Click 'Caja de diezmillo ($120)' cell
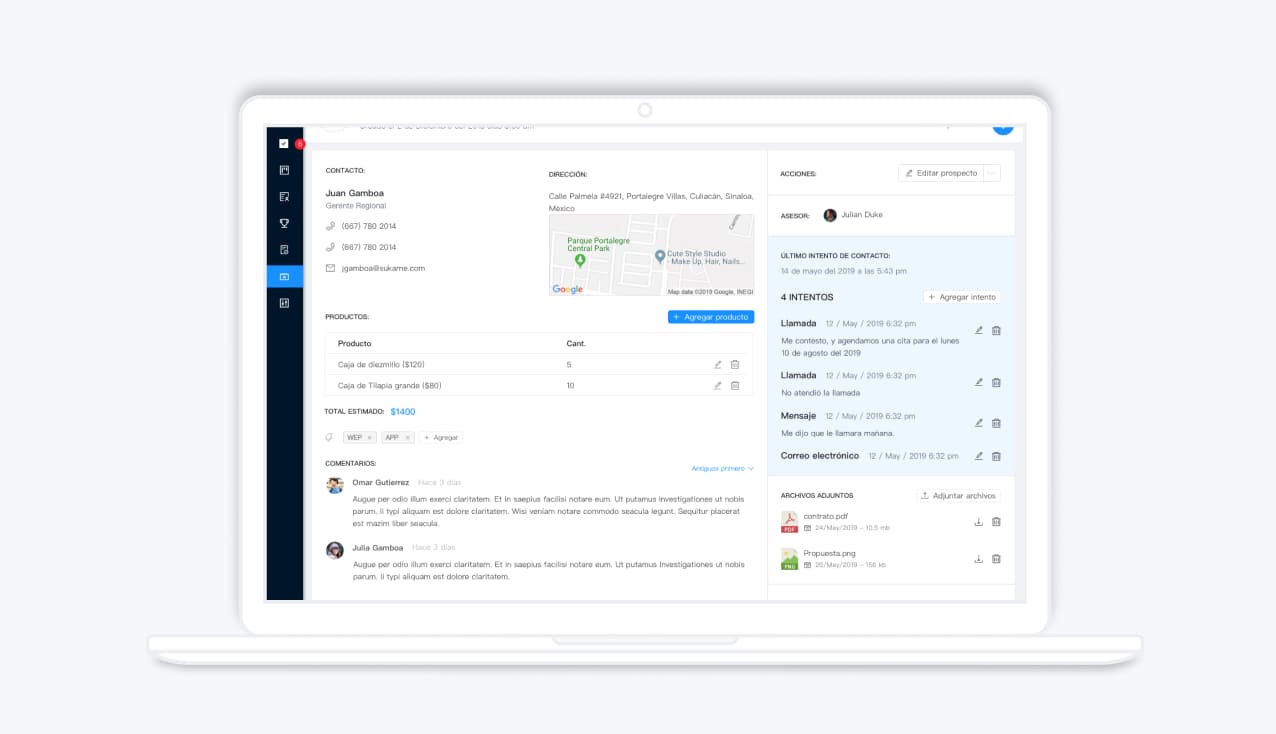This screenshot has height=734, width=1276. tap(381, 365)
